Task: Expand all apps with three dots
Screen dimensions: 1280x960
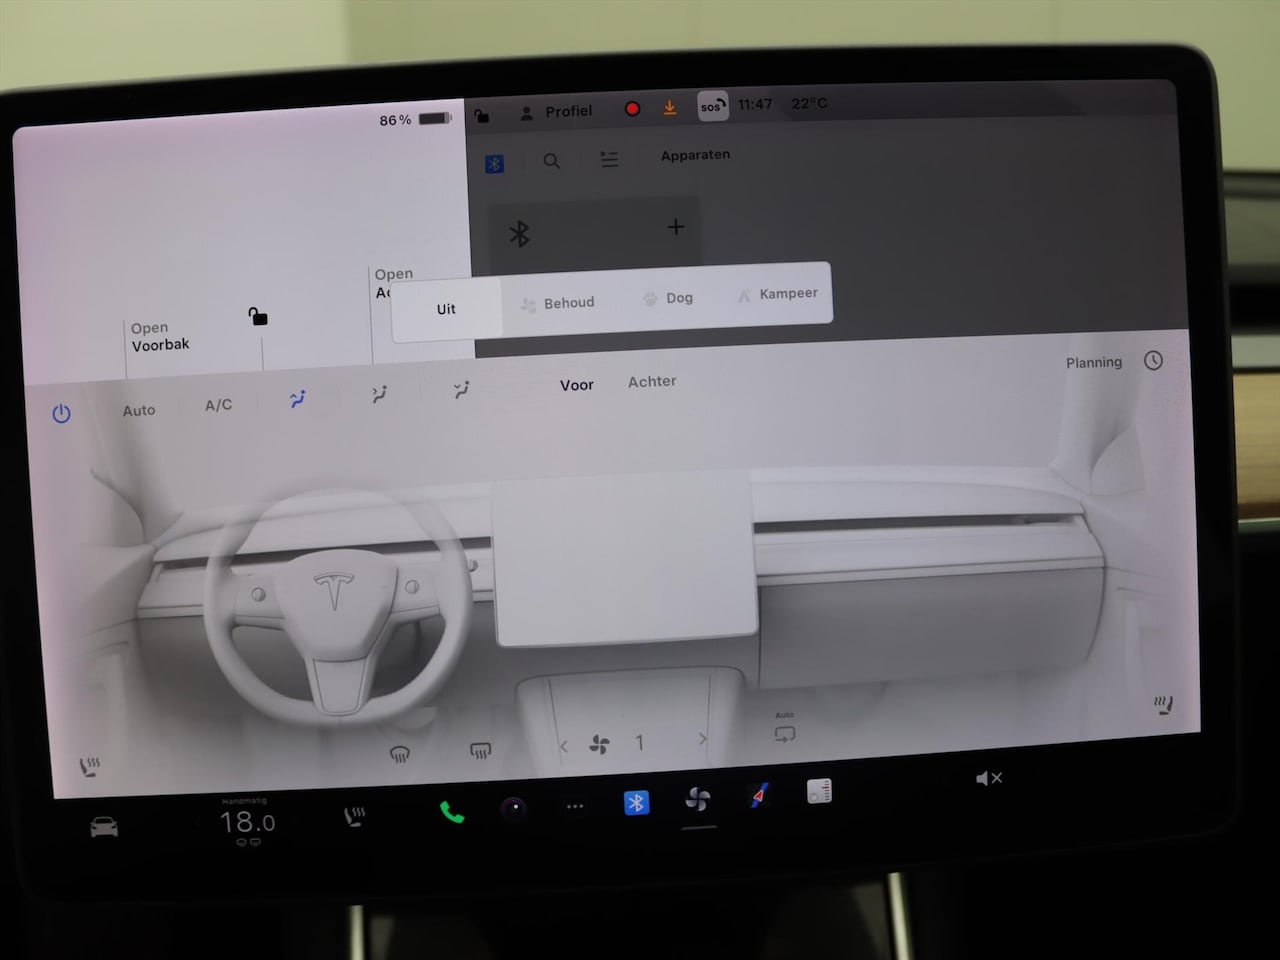Action: (575, 806)
